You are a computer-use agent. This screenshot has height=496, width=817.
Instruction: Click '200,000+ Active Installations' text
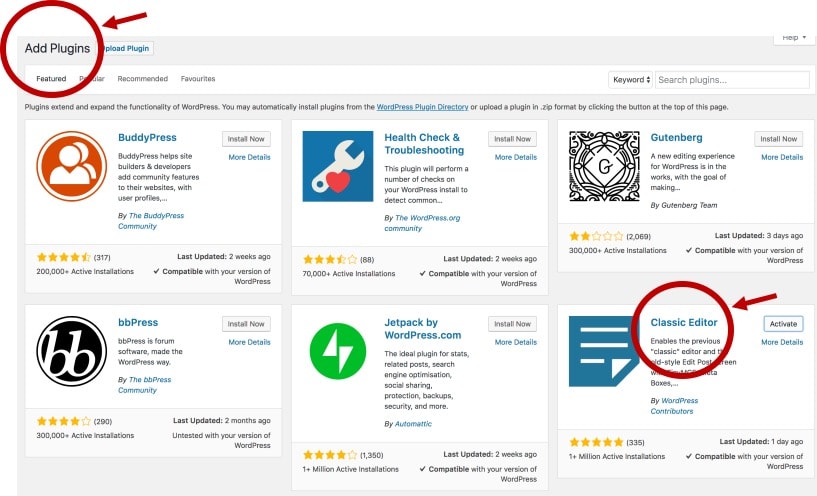pyautogui.click(x=85, y=271)
